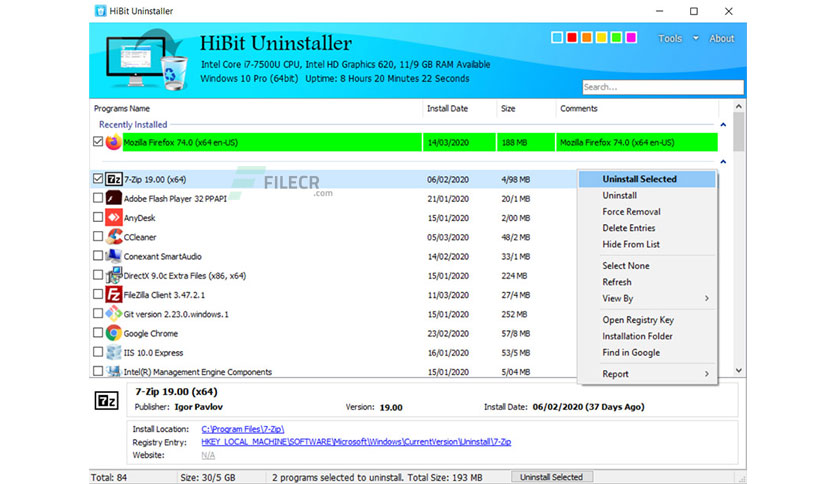Viewport: 836px width, 484px height.
Task: Uncheck the Mozilla Firefox checkbox
Action: point(98,142)
